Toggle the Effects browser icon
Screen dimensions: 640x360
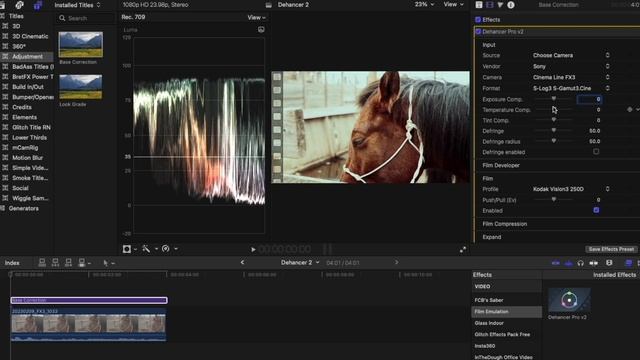pos(629,263)
